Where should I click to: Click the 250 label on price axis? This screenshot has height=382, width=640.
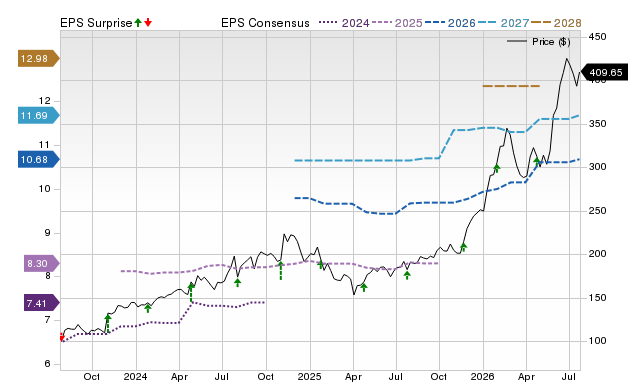click(597, 211)
